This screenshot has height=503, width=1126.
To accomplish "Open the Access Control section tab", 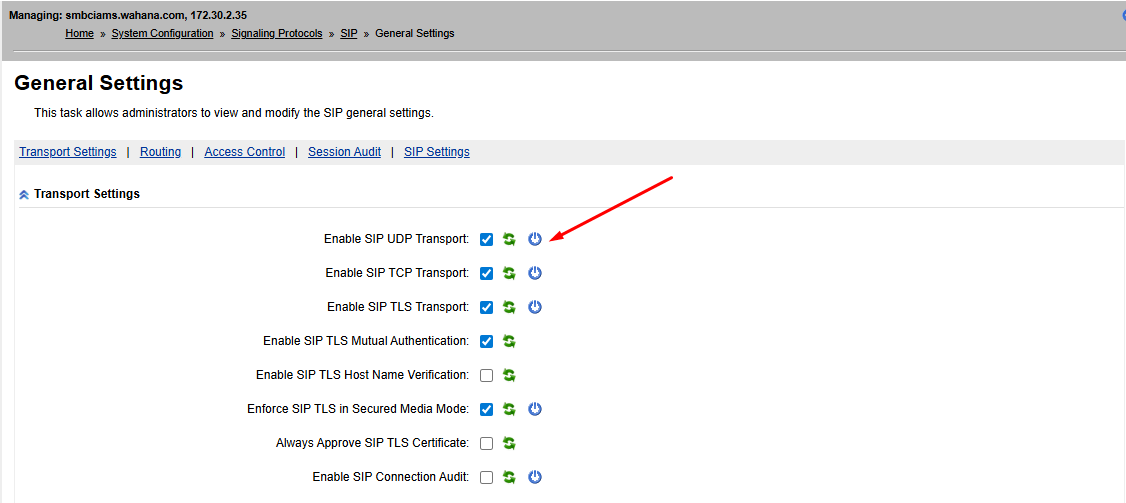I will click(244, 152).
